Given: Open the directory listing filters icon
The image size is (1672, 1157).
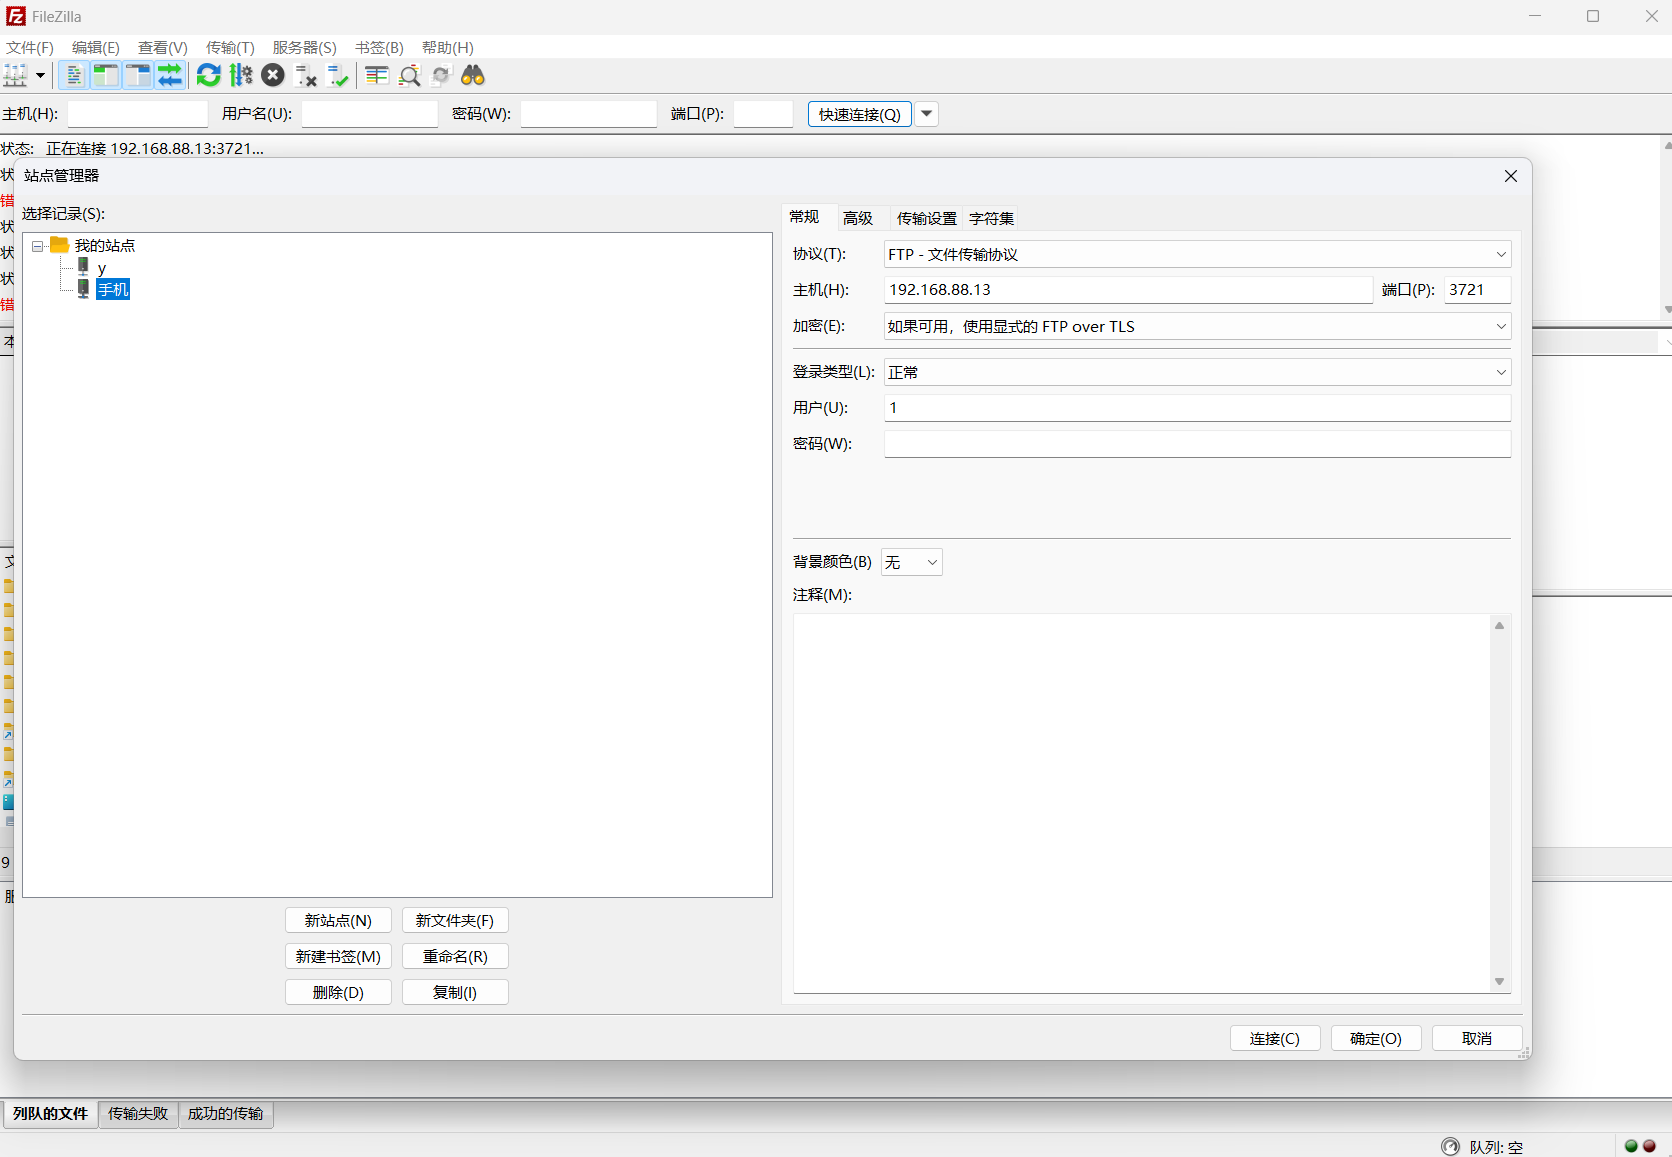Looking at the screenshot, I should (377, 76).
